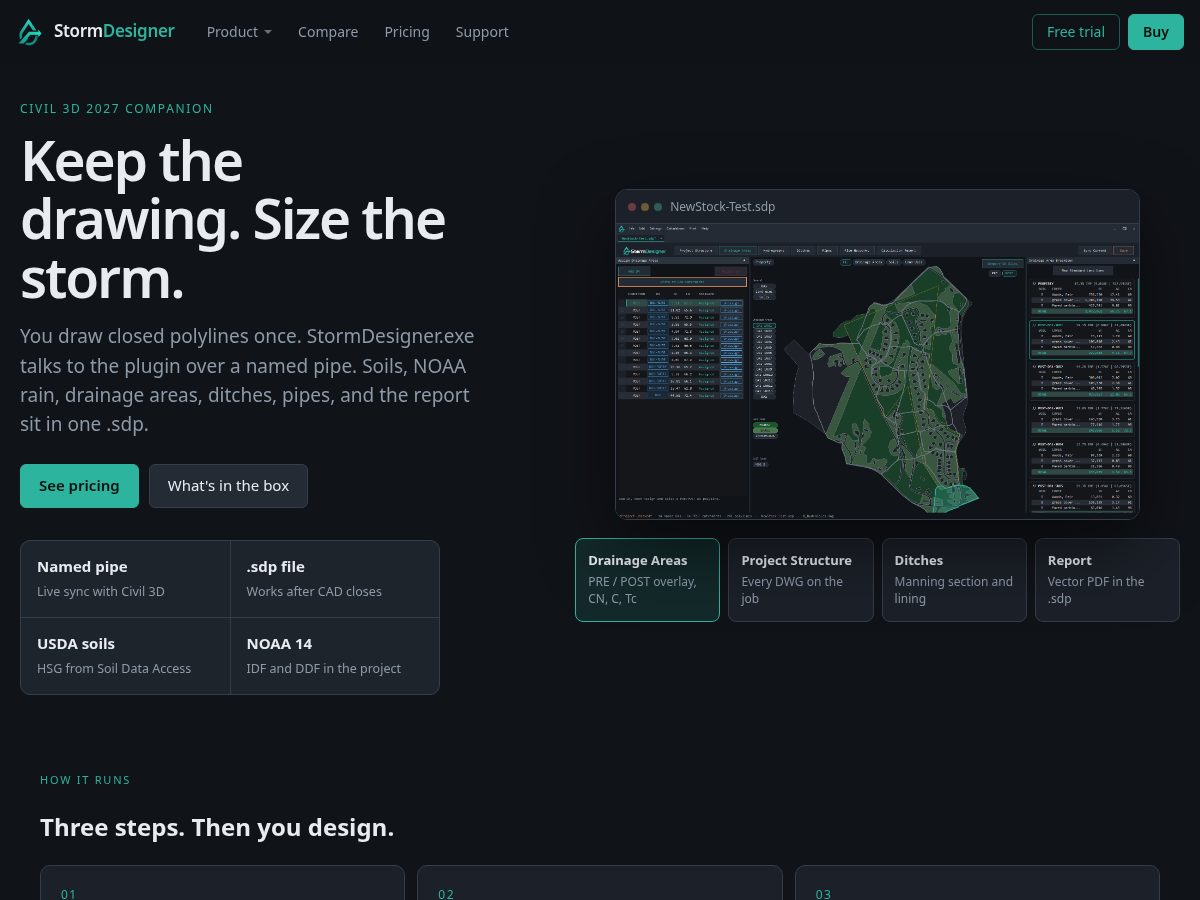Open the StormDesigner home link
Image resolution: width=1200 pixels, height=900 pixels.
97,32
